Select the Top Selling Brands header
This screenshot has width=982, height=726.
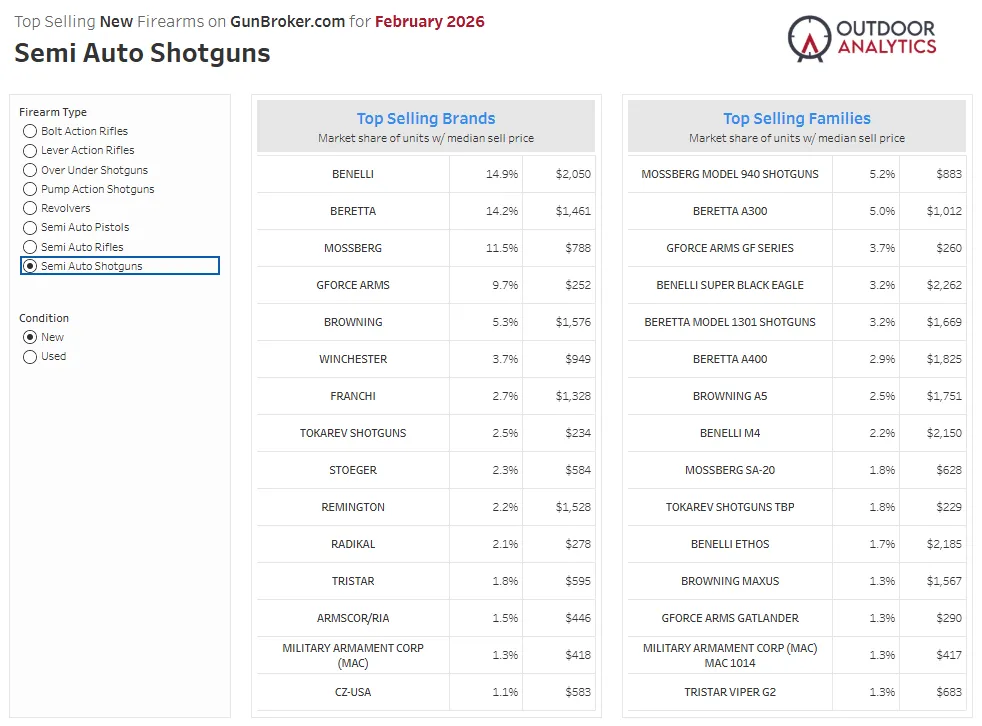click(425, 119)
